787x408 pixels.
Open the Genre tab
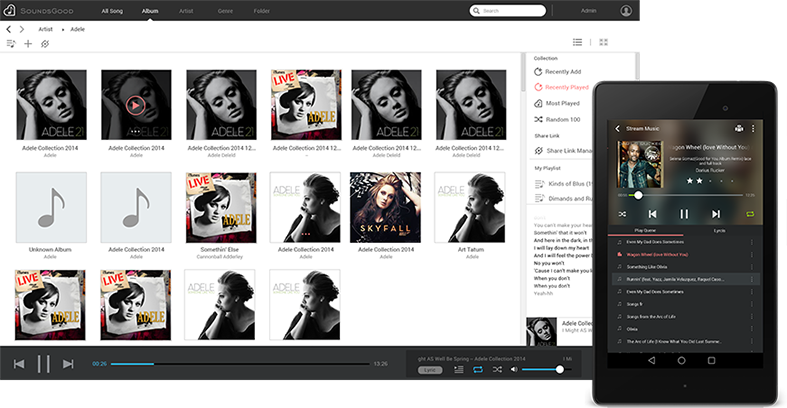pyautogui.click(x=225, y=11)
